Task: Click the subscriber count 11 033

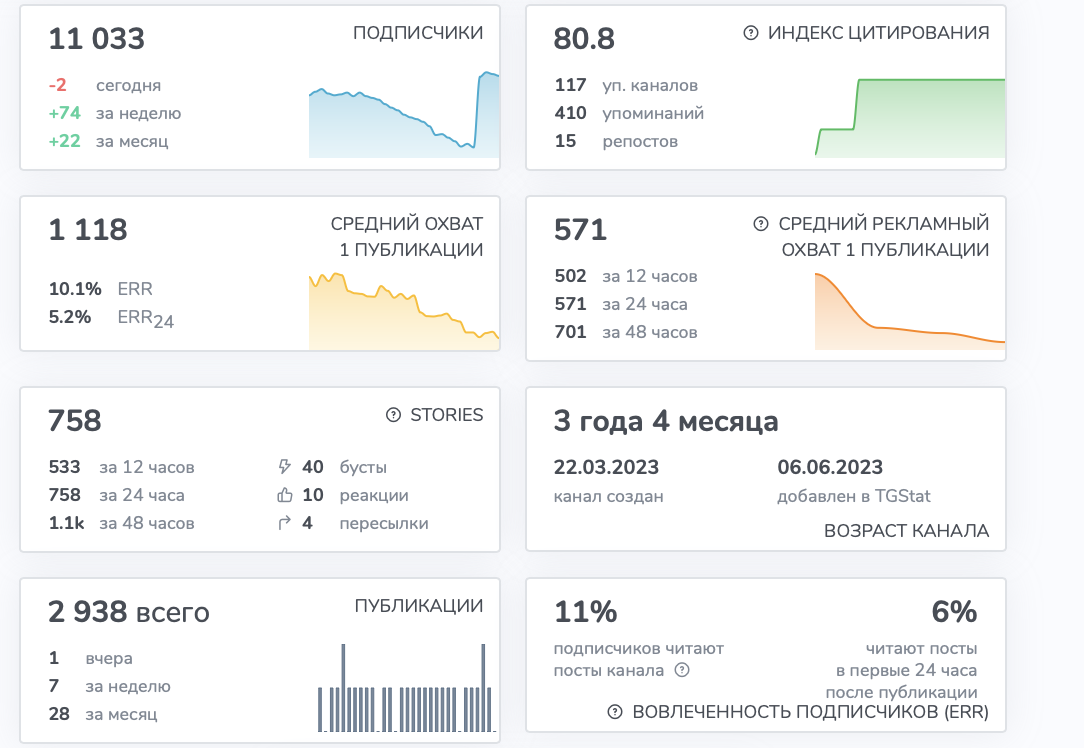Action: click(97, 39)
